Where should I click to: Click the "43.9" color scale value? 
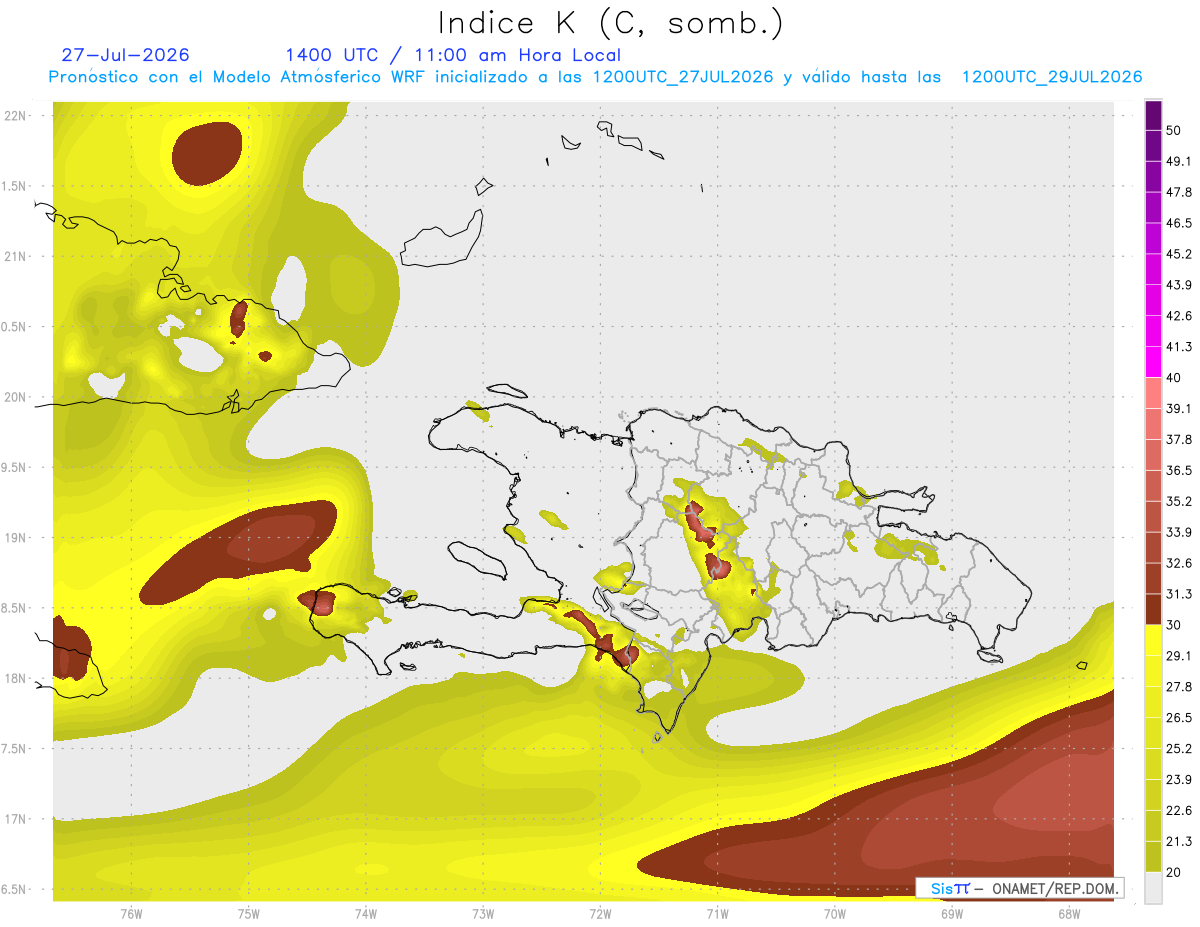[x=1179, y=285]
